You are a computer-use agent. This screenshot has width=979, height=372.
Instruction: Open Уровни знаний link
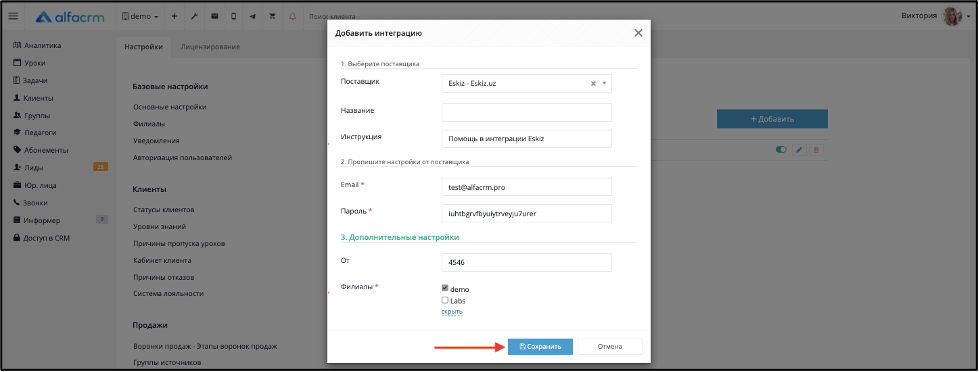pos(159,227)
